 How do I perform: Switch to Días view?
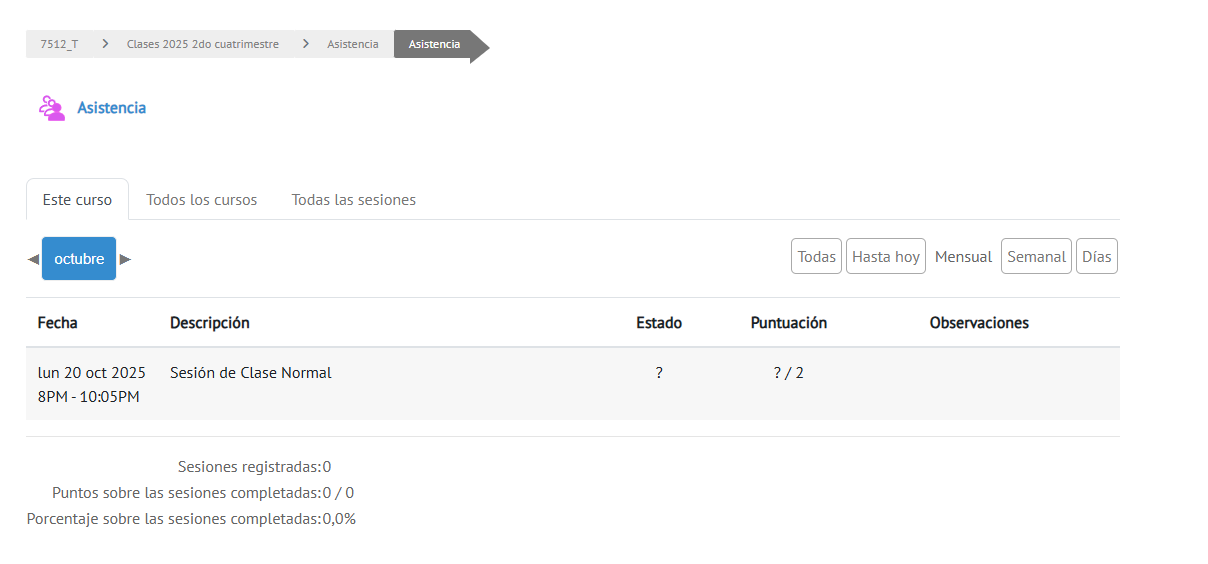(1096, 257)
